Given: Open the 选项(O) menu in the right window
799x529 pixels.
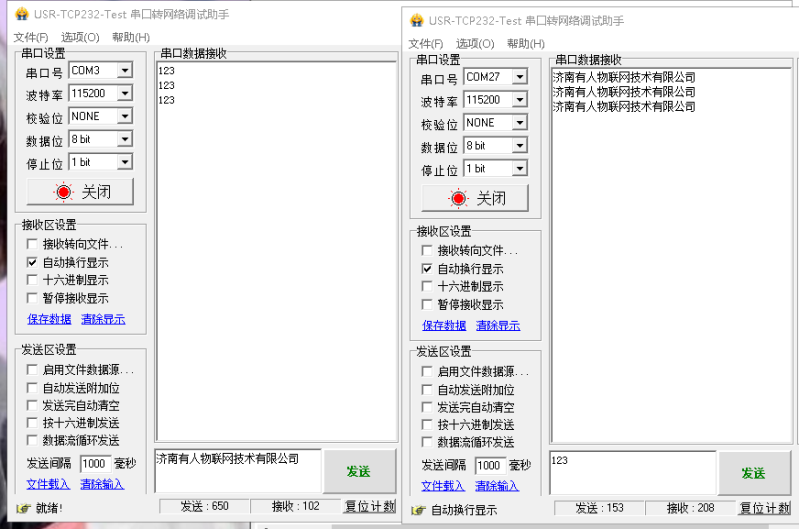Looking at the screenshot, I should [x=474, y=43].
